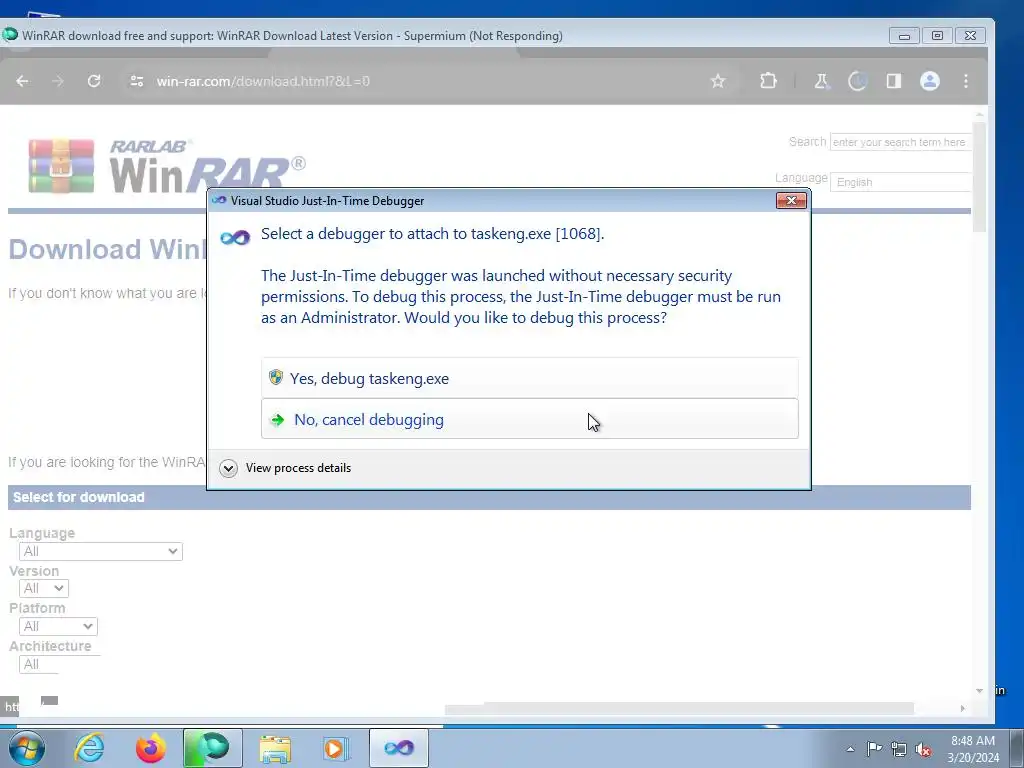This screenshot has height=768, width=1024.
Task: Open the browser Extensions puzzle icon
Action: tap(768, 81)
